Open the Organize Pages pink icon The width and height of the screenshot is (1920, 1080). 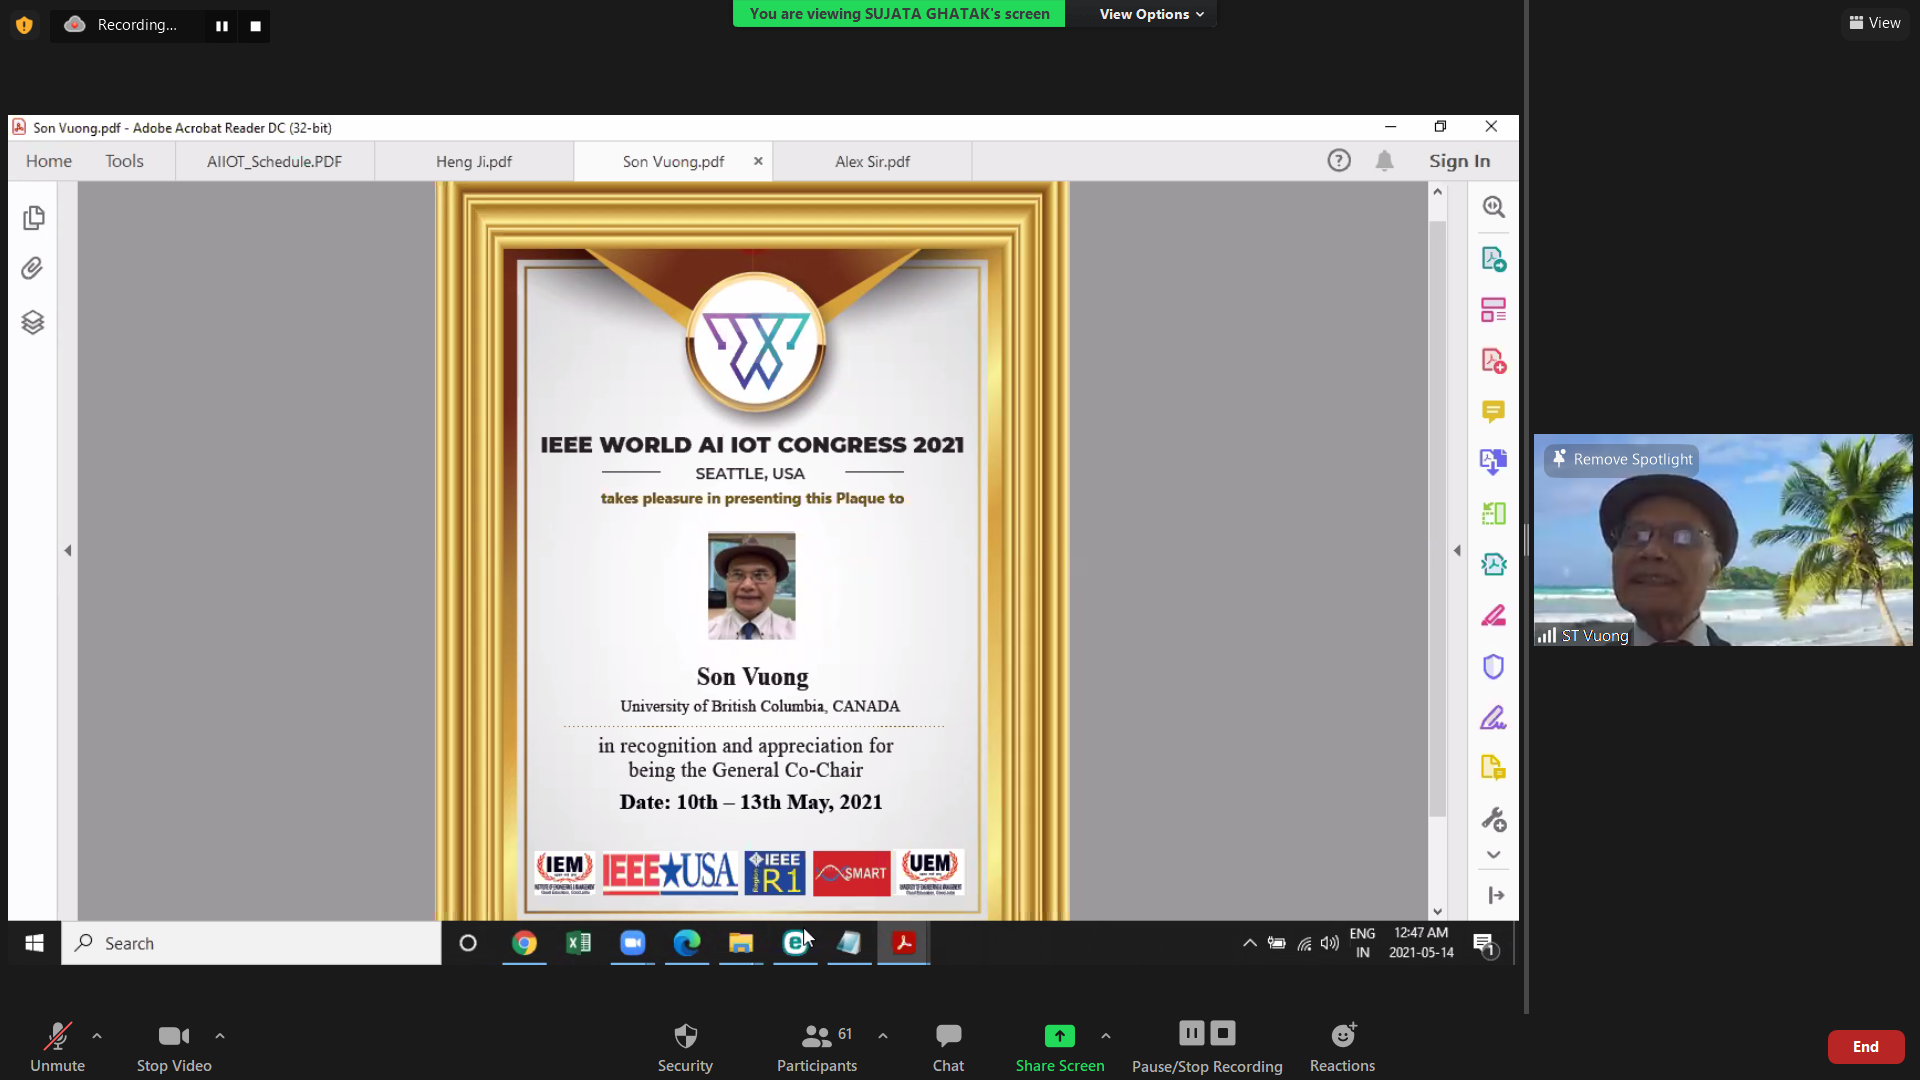click(1493, 310)
